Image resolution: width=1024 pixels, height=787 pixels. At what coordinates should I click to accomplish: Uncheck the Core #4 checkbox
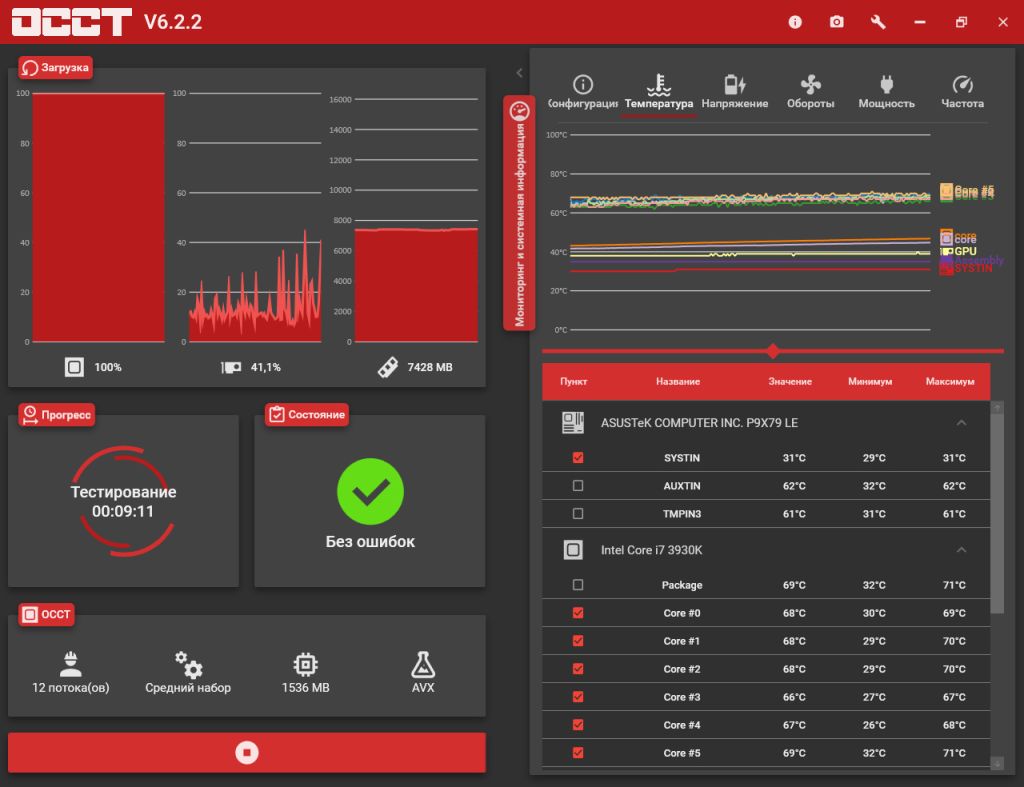pyautogui.click(x=578, y=725)
